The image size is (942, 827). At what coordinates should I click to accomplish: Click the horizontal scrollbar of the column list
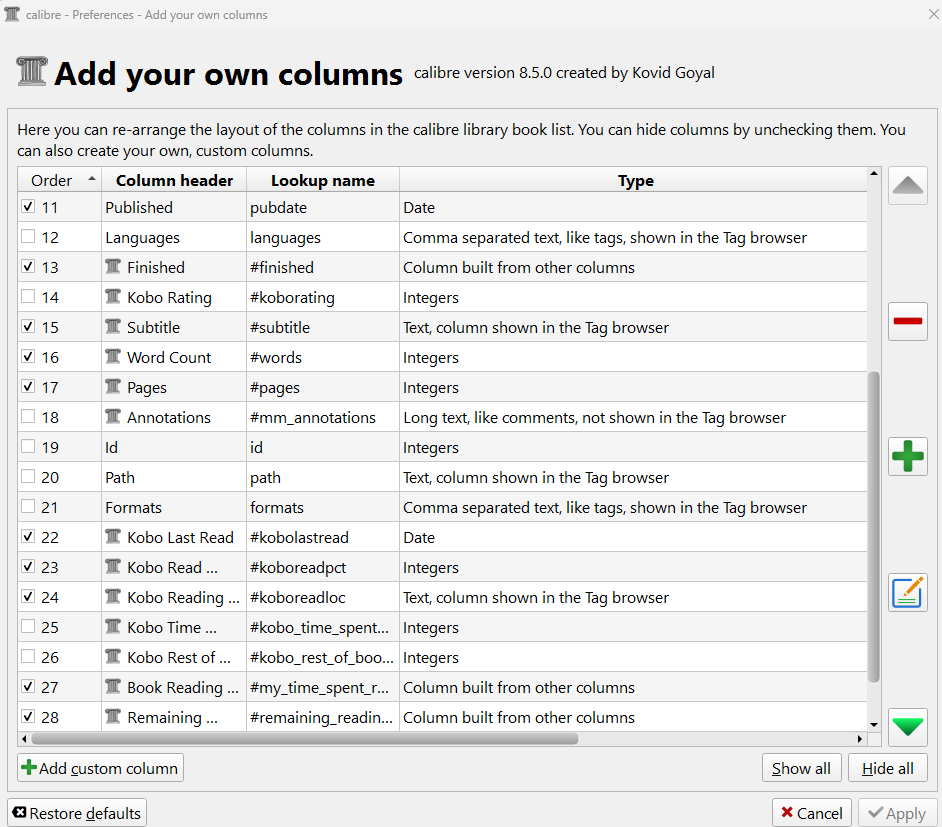point(305,739)
